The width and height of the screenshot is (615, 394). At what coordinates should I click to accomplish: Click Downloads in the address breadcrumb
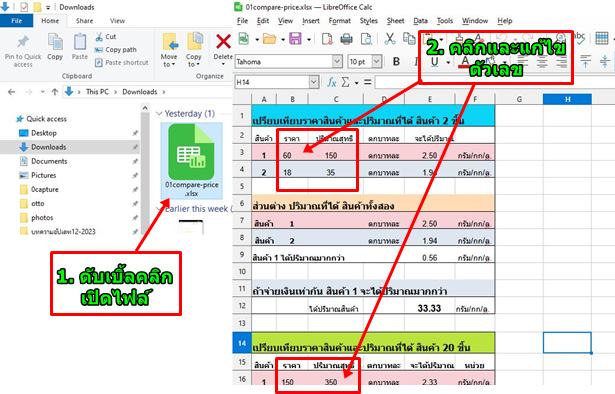[140, 92]
